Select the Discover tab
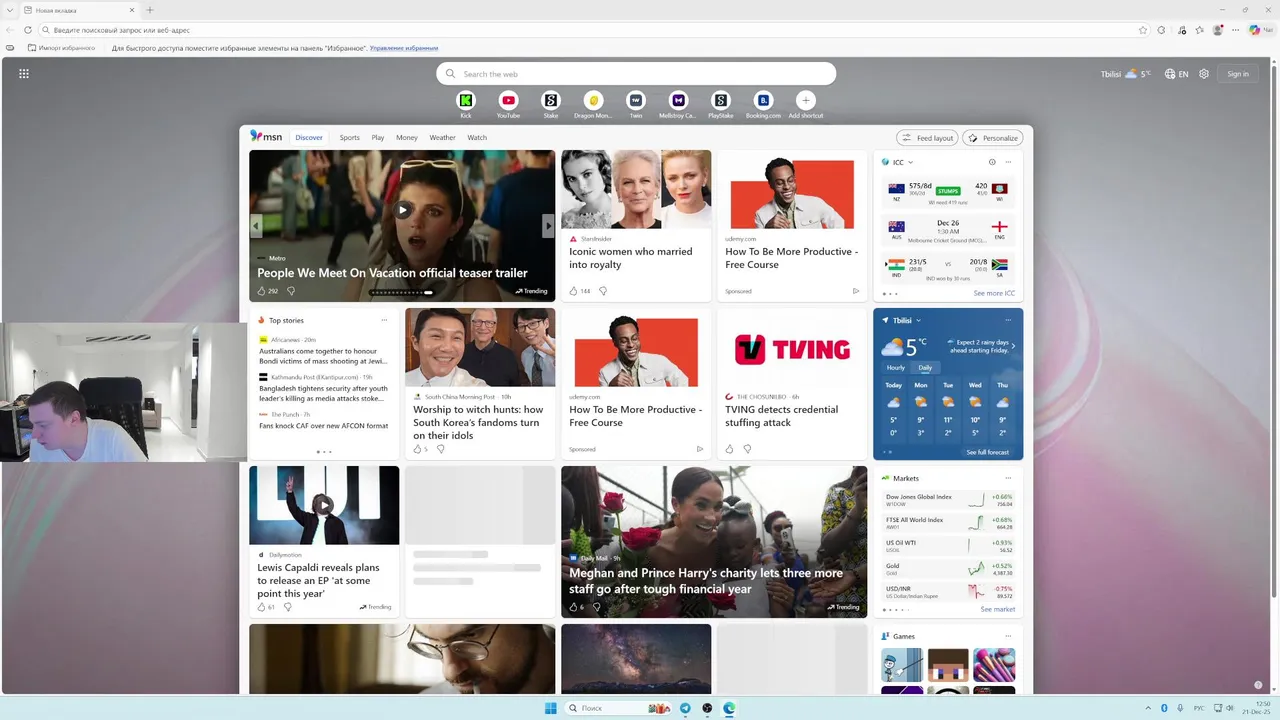 point(309,138)
